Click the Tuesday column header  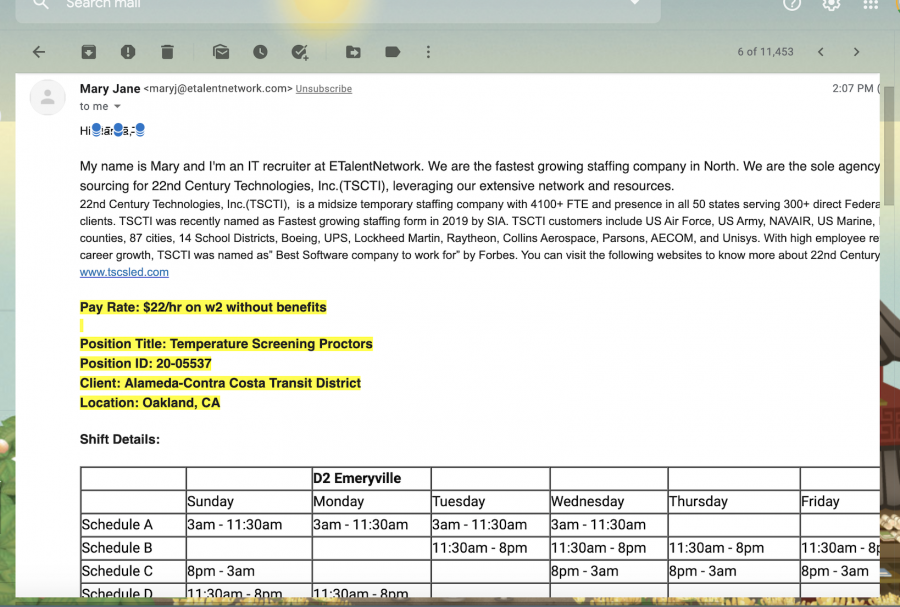click(490, 501)
